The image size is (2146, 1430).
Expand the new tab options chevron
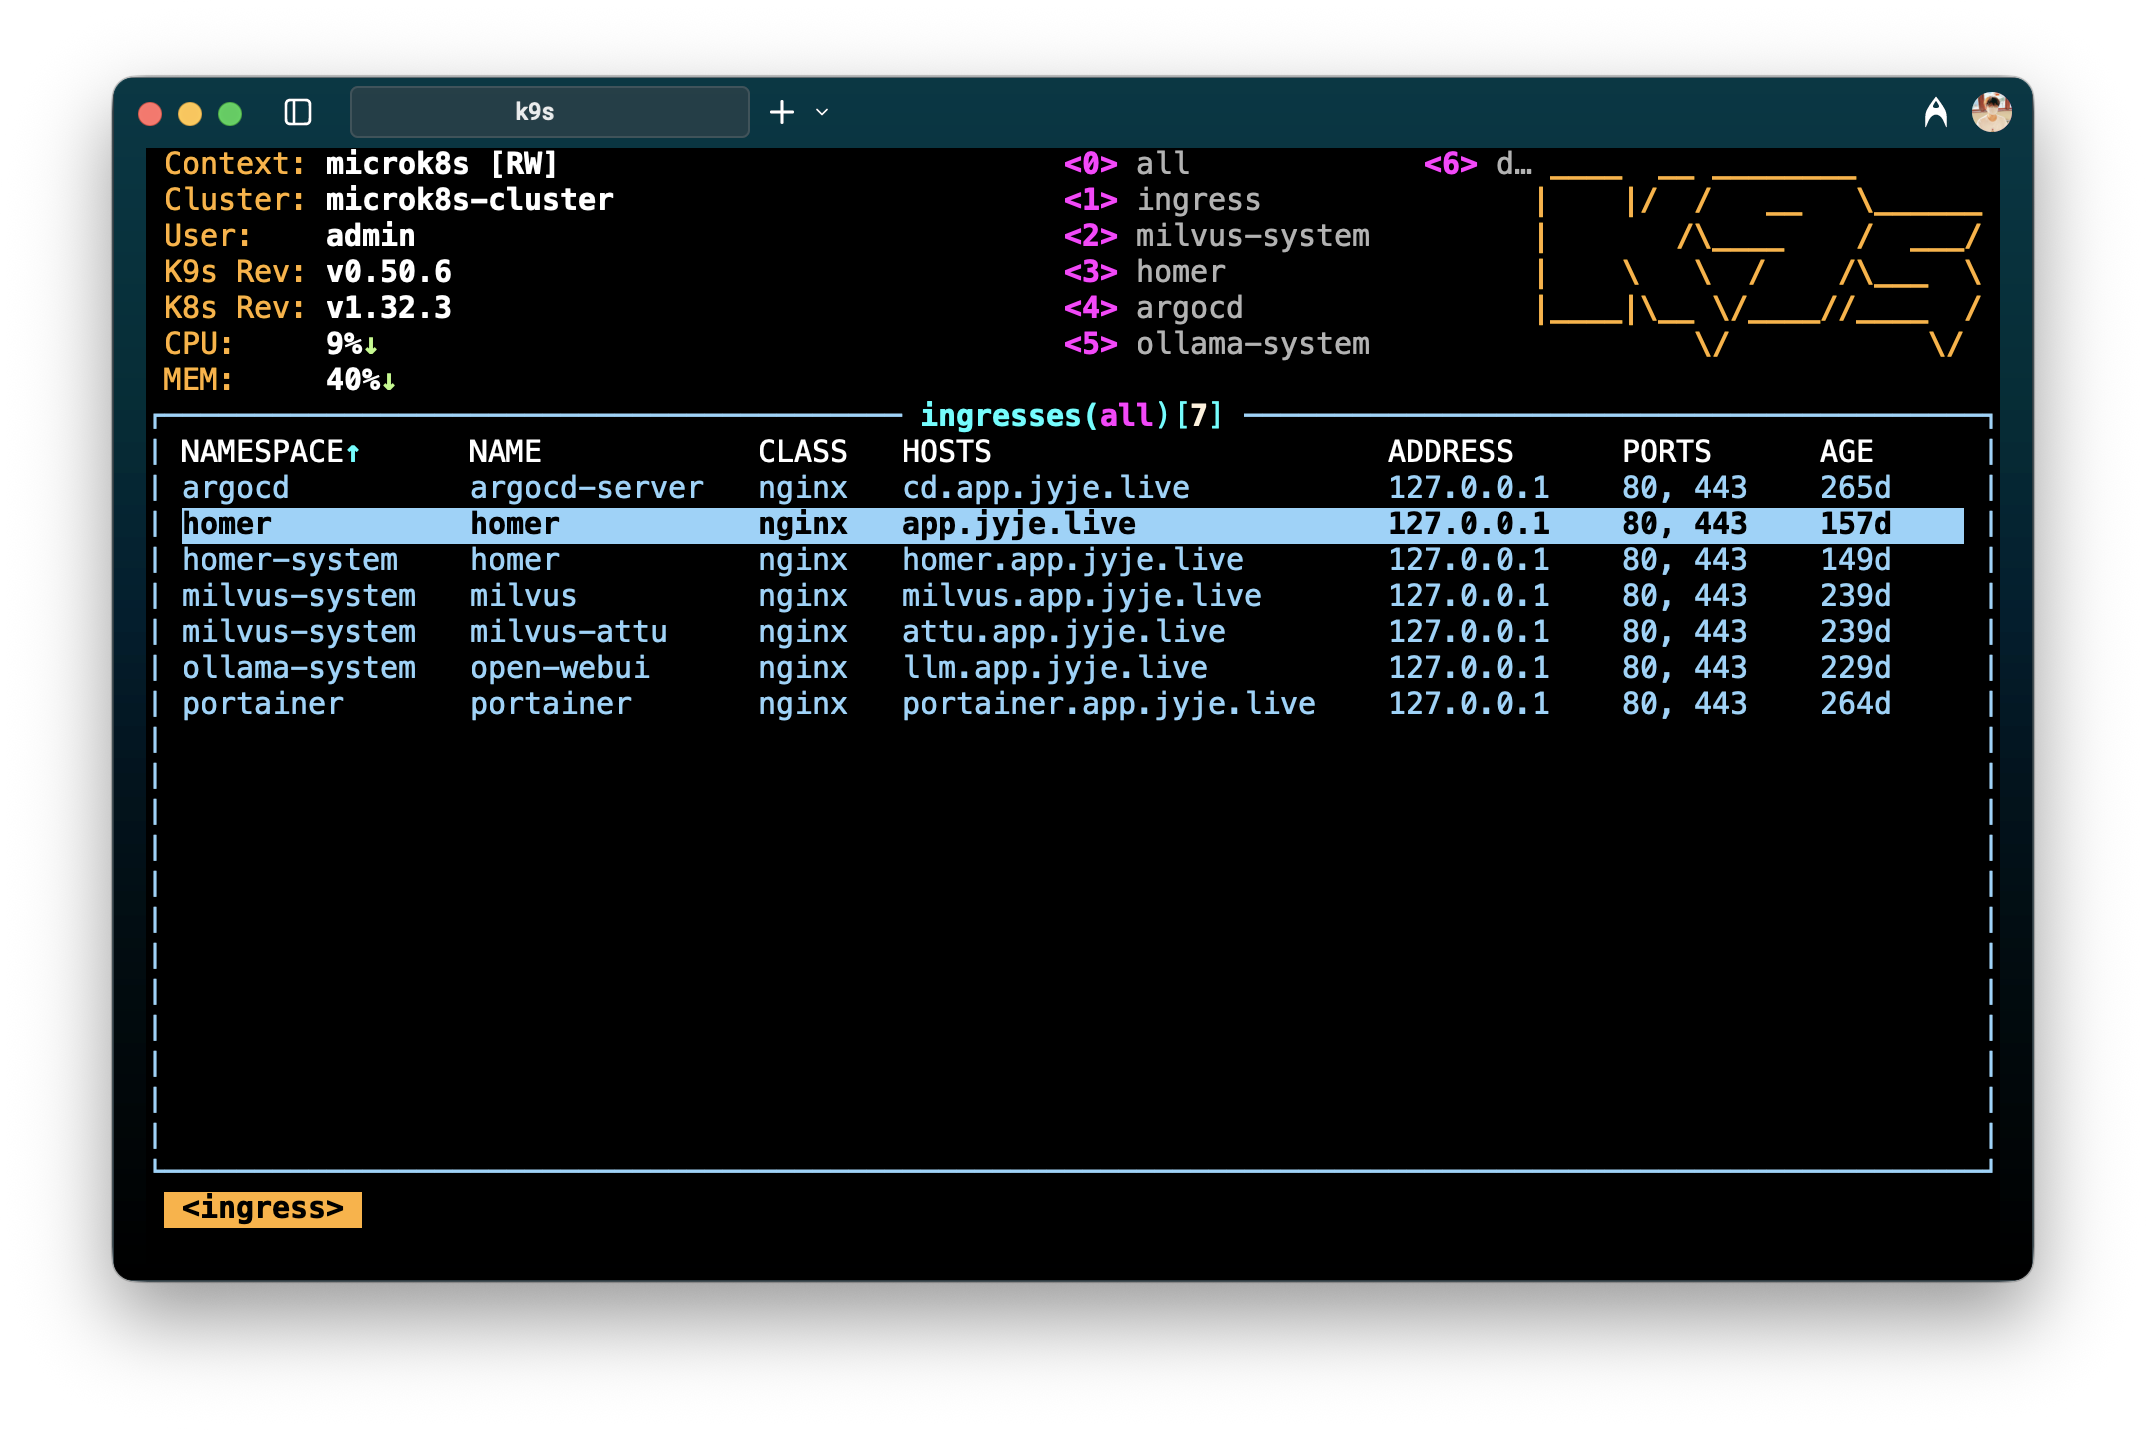[x=822, y=112]
